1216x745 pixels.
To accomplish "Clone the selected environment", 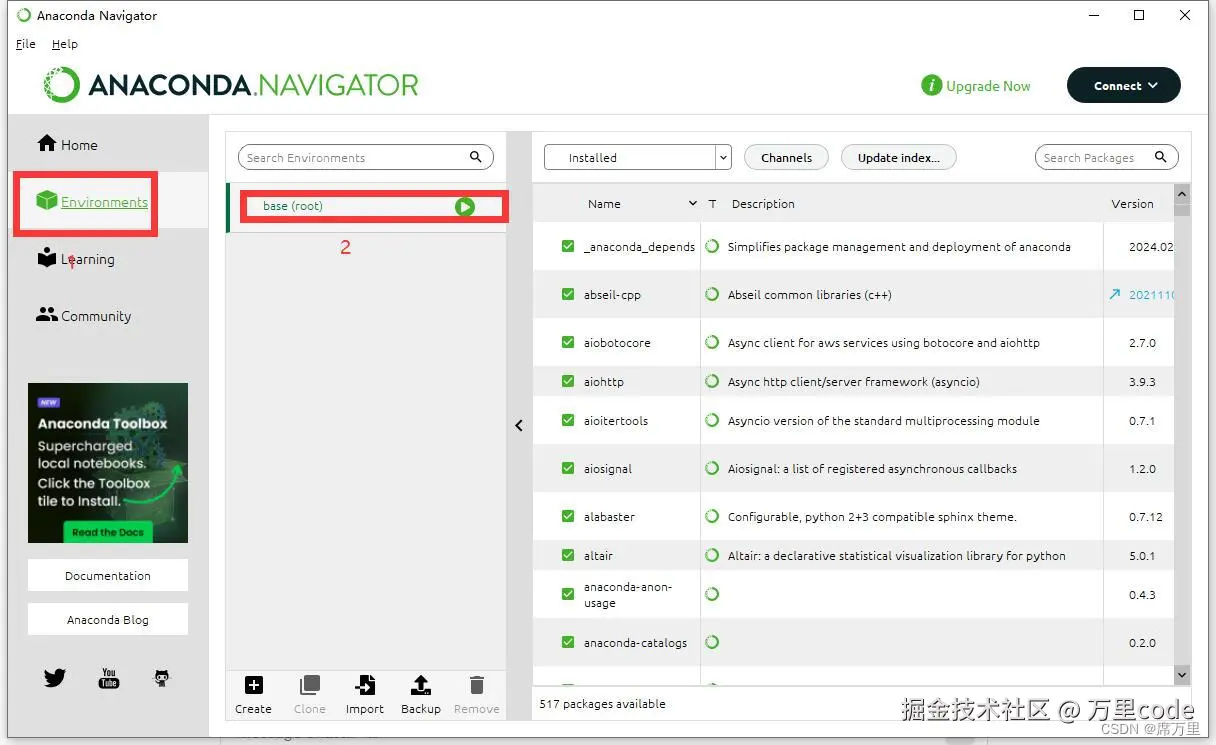I will [309, 695].
